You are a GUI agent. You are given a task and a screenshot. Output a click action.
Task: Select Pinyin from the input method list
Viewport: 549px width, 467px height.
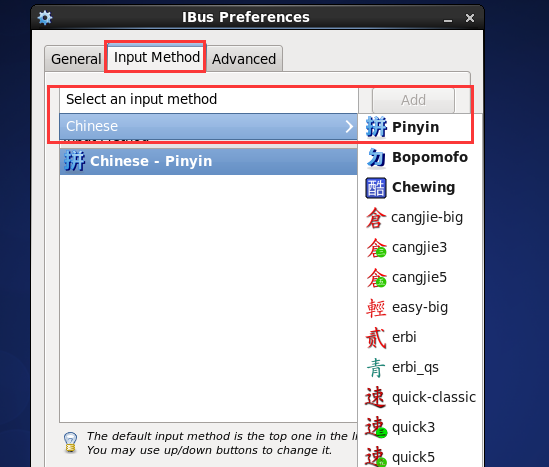pos(419,127)
